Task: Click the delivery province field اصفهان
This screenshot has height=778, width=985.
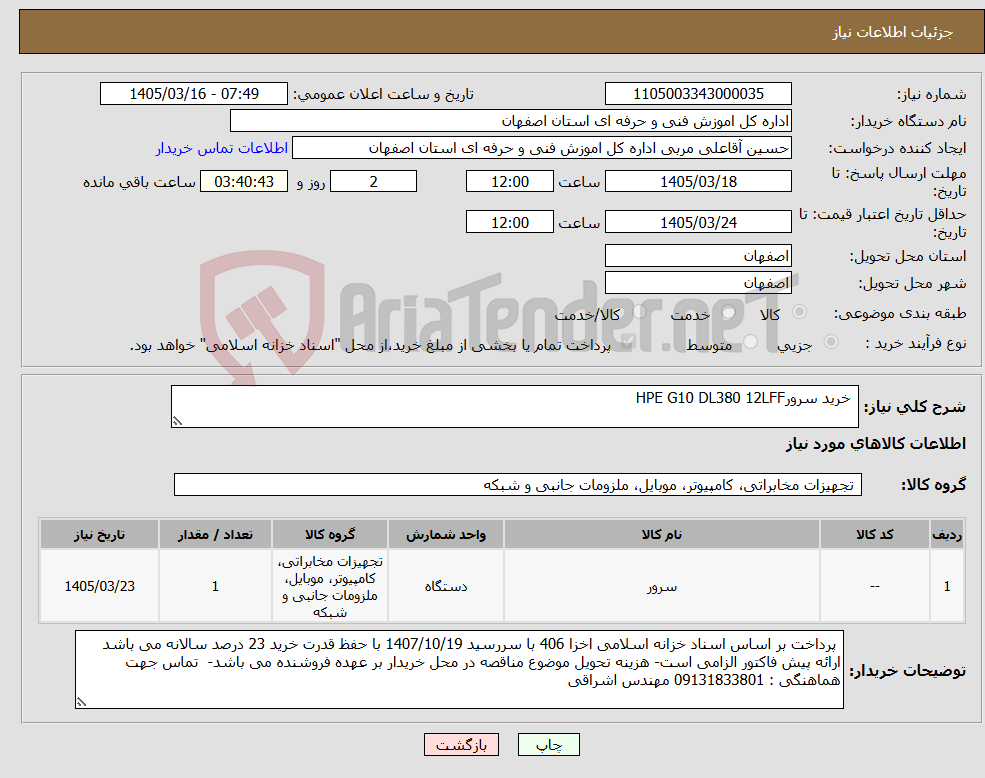Action: click(698, 256)
